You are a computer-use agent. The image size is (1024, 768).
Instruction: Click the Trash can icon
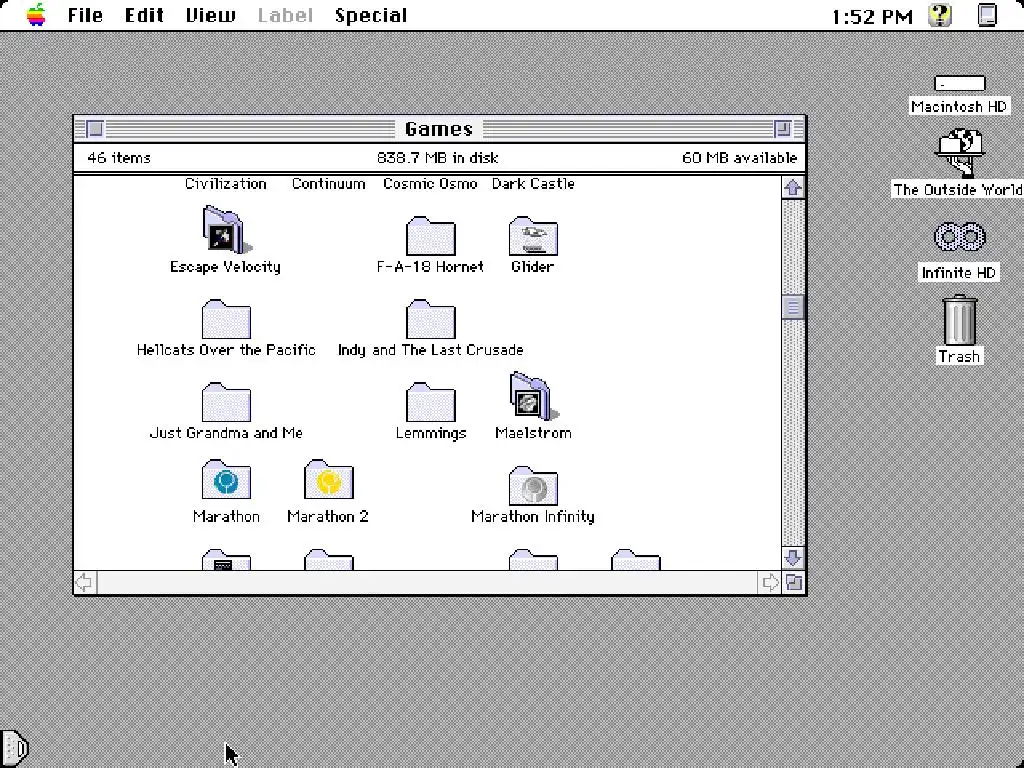point(959,320)
